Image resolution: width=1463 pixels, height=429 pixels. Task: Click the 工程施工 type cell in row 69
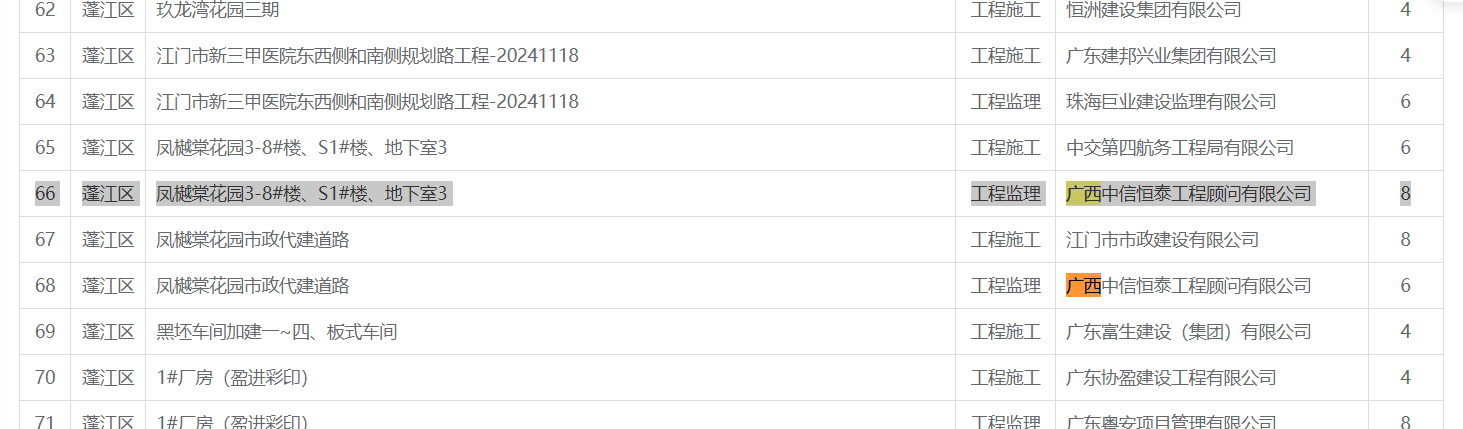click(1005, 332)
